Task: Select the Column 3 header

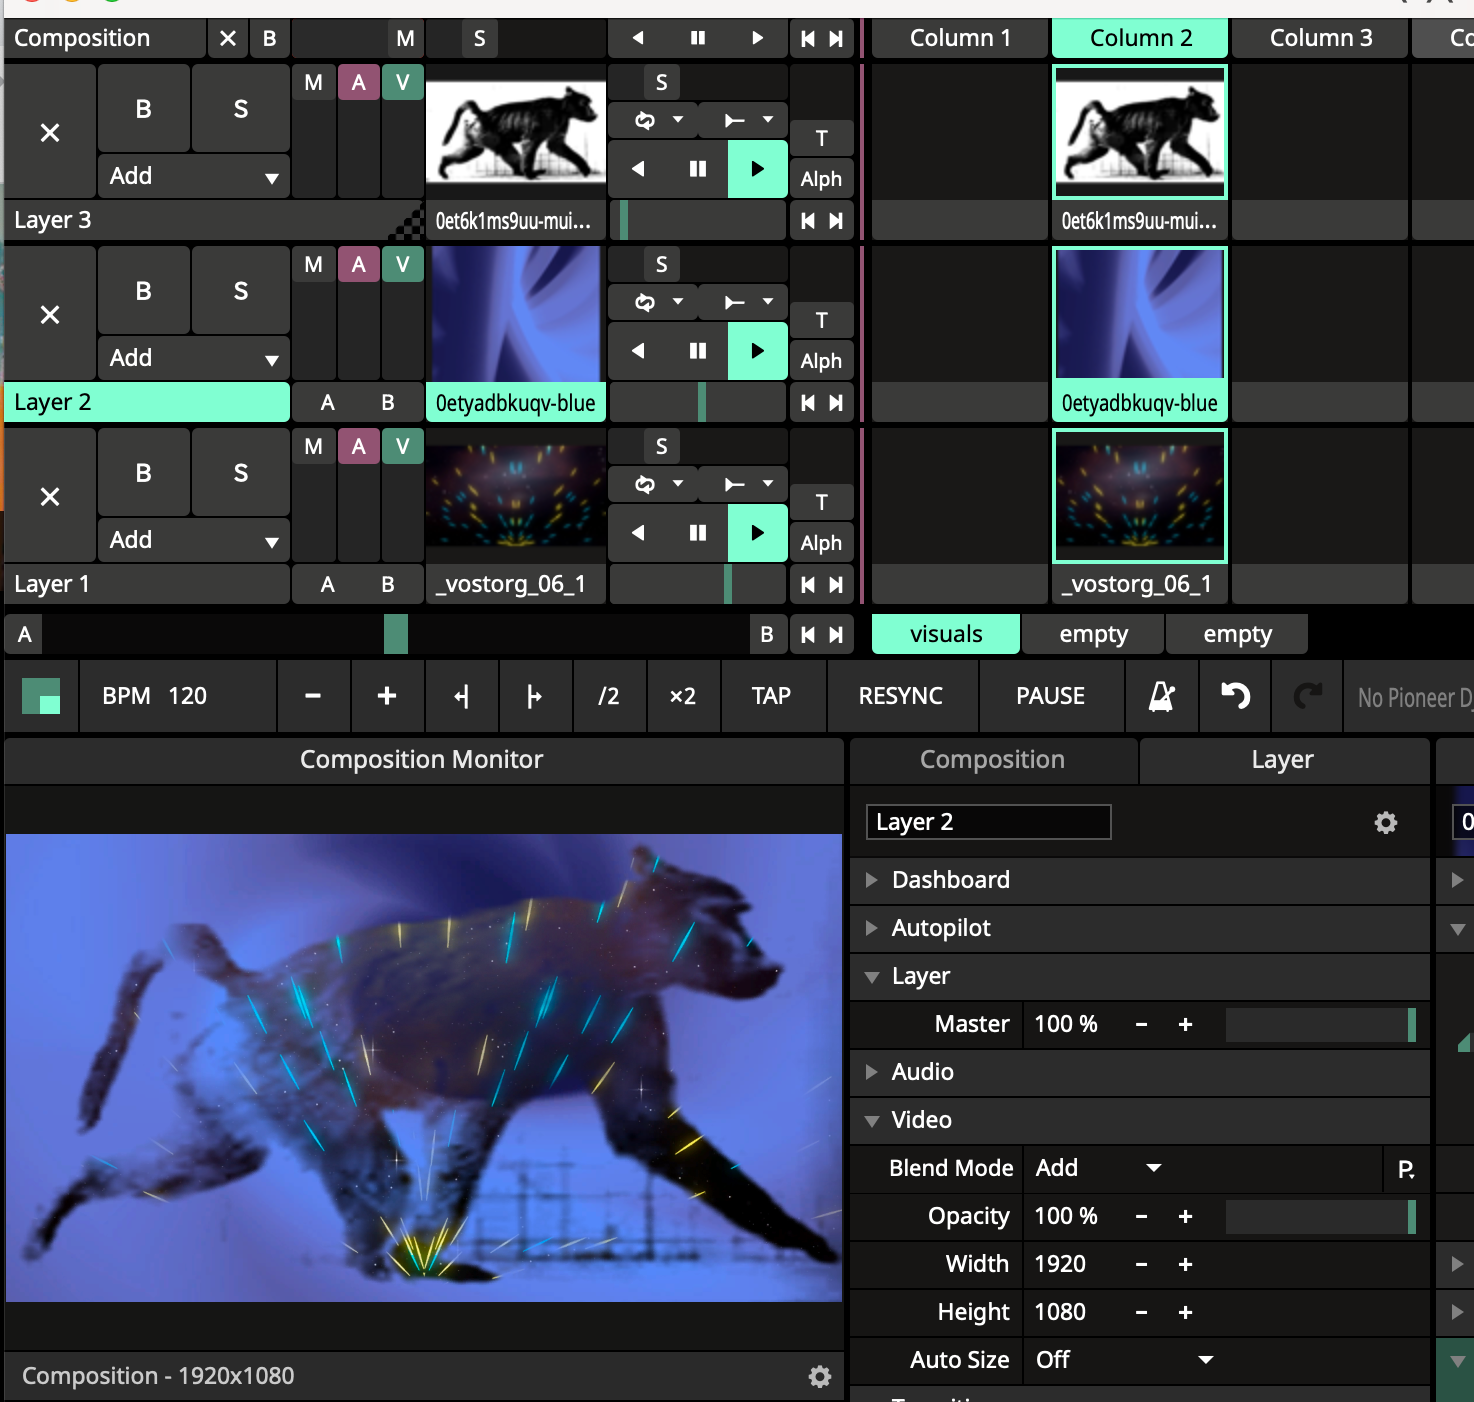Action: pyautogui.click(x=1320, y=38)
